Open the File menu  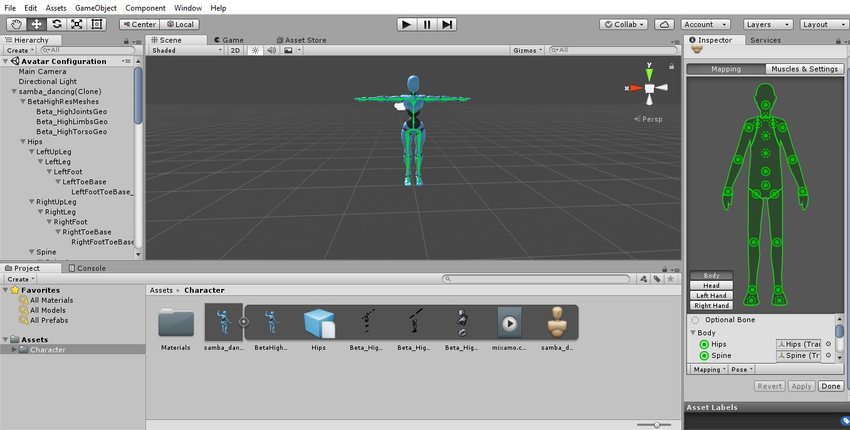10,8
